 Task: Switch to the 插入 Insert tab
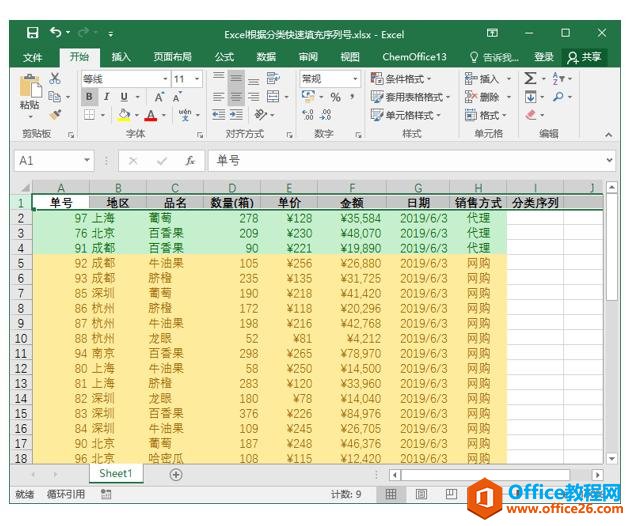point(121,57)
